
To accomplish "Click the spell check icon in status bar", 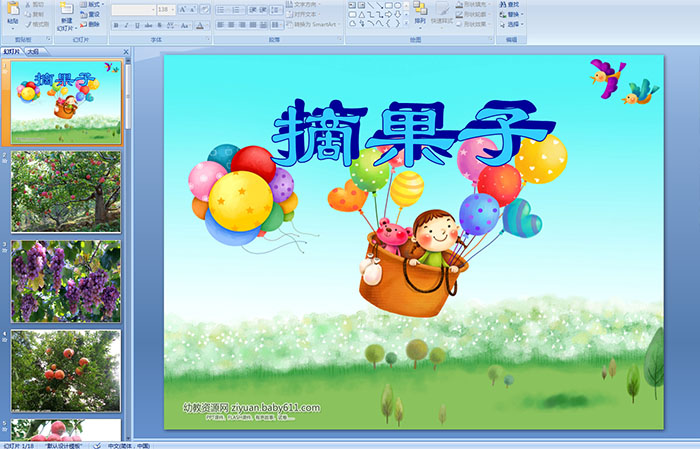I will click(97, 446).
